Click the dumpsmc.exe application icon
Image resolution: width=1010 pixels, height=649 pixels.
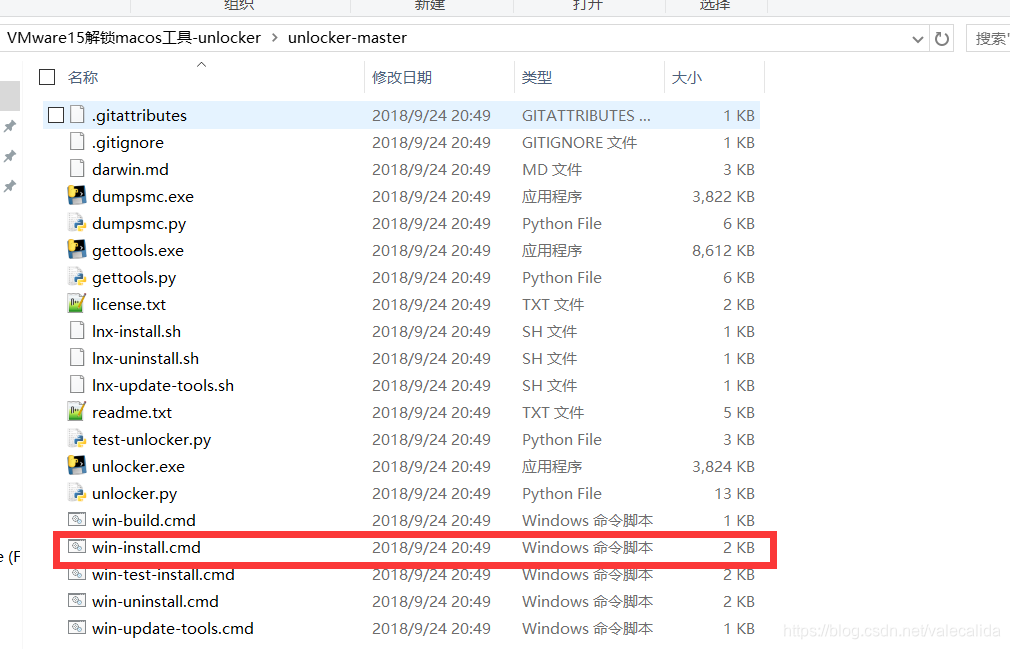(x=77, y=196)
